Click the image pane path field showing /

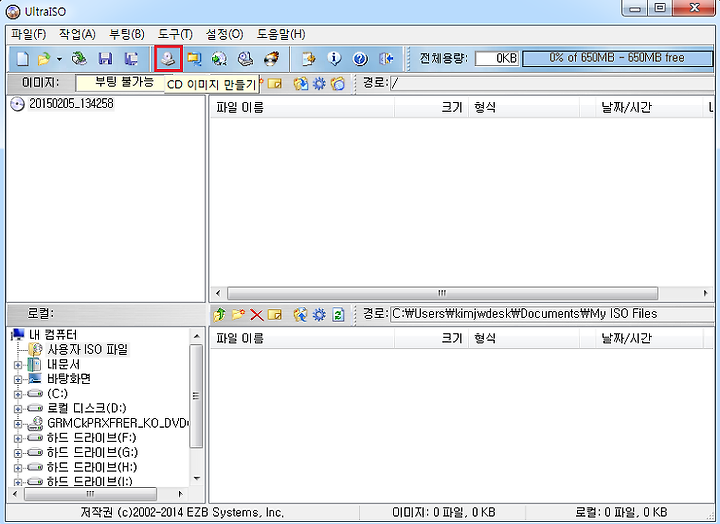pos(552,84)
